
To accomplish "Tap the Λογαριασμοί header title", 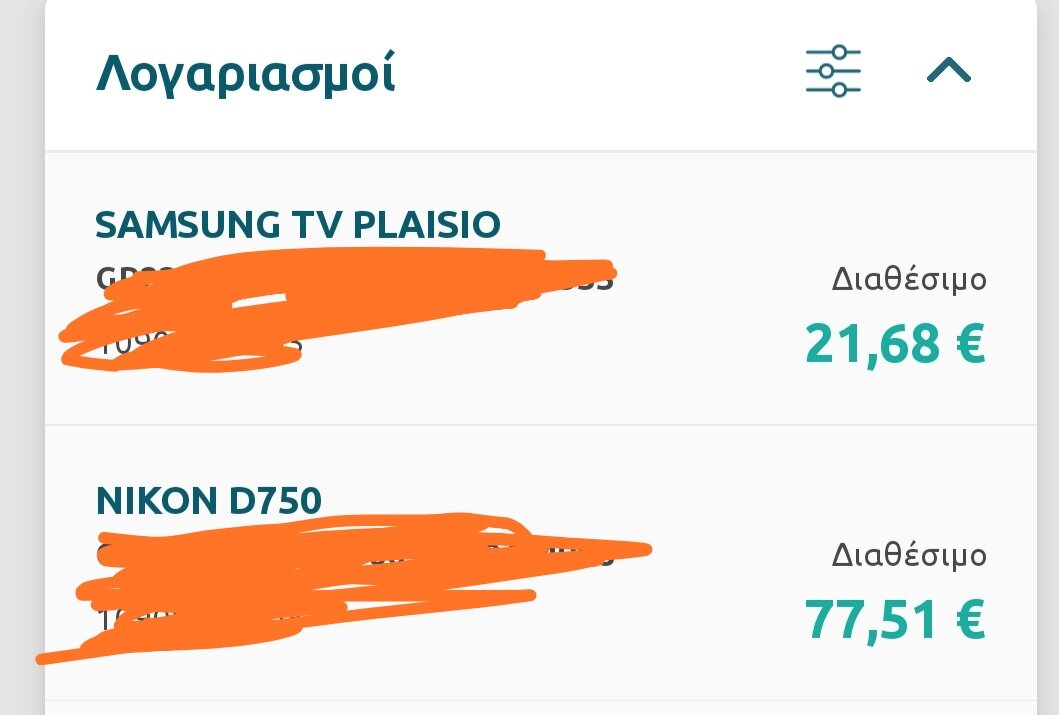I will click(245, 73).
